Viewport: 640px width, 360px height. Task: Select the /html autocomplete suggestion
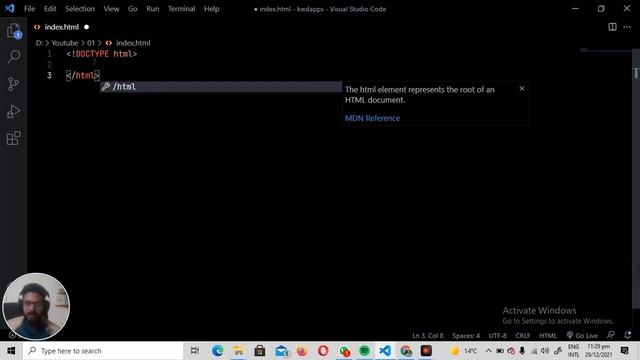(x=221, y=87)
